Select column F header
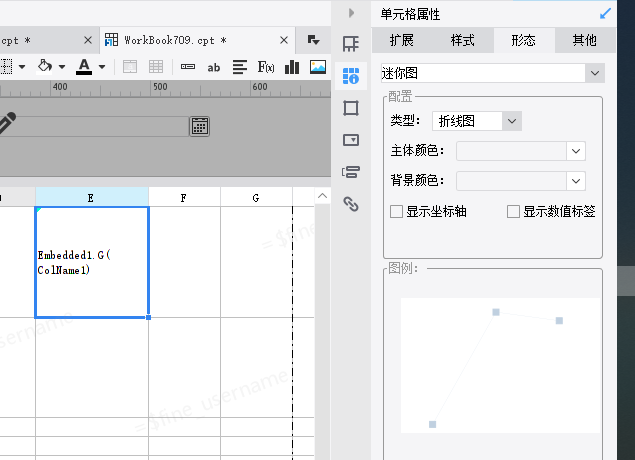Viewport: 635px width, 460px height. [x=184, y=198]
